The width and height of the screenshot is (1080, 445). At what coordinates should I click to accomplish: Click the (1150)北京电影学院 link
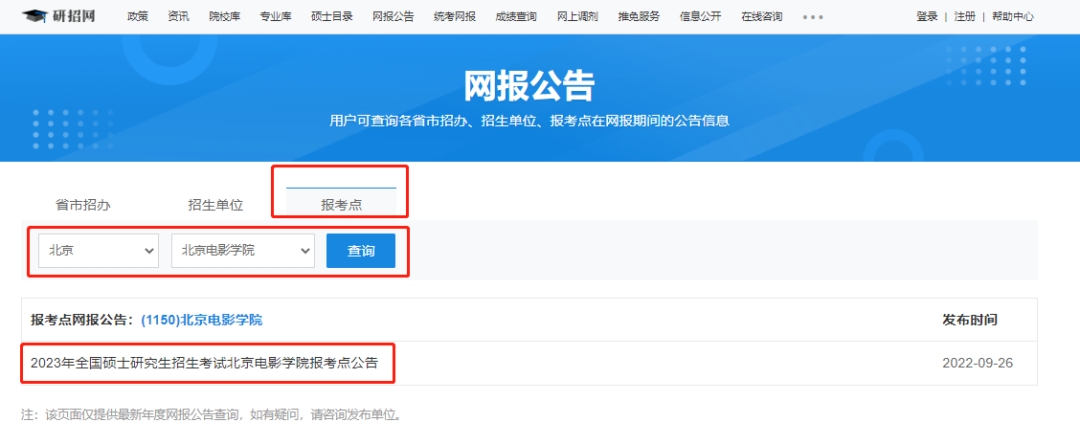[202, 320]
